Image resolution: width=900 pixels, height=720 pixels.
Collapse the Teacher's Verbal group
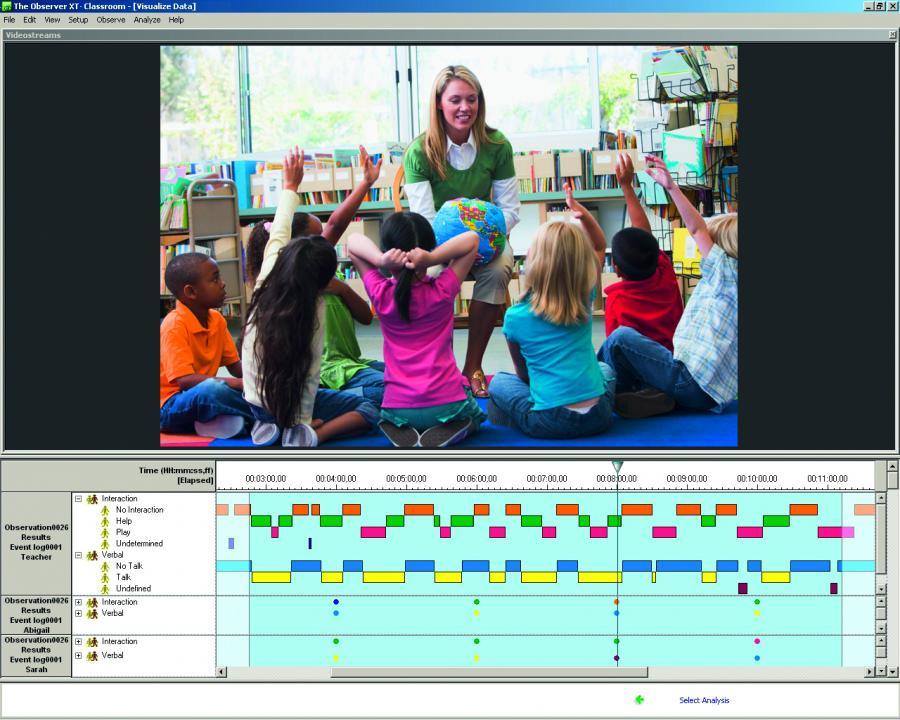coord(79,555)
